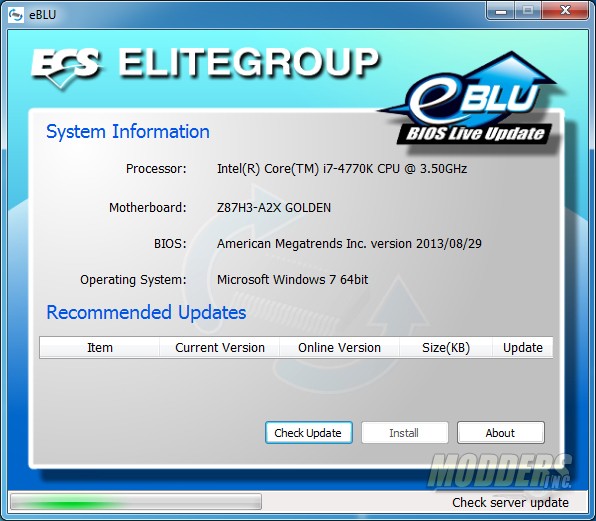Open the About dialog
Image resolution: width=596 pixels, height=521 pixels.
[501, 432]
